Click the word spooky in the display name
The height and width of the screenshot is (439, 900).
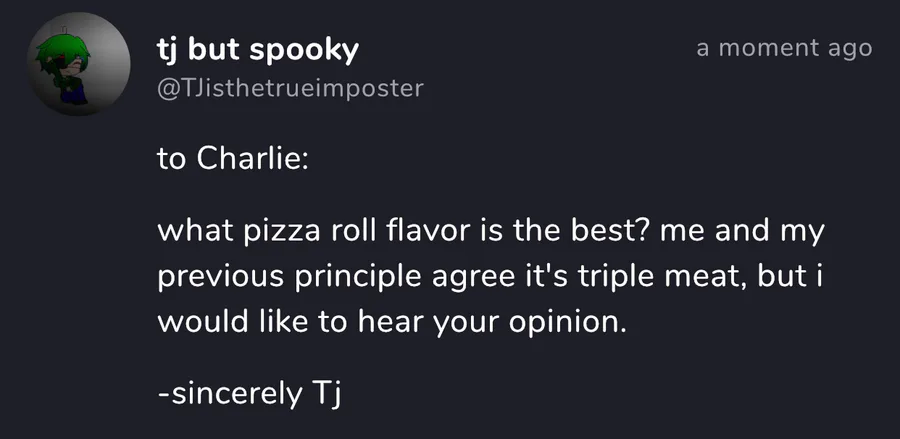coord(304,52)
